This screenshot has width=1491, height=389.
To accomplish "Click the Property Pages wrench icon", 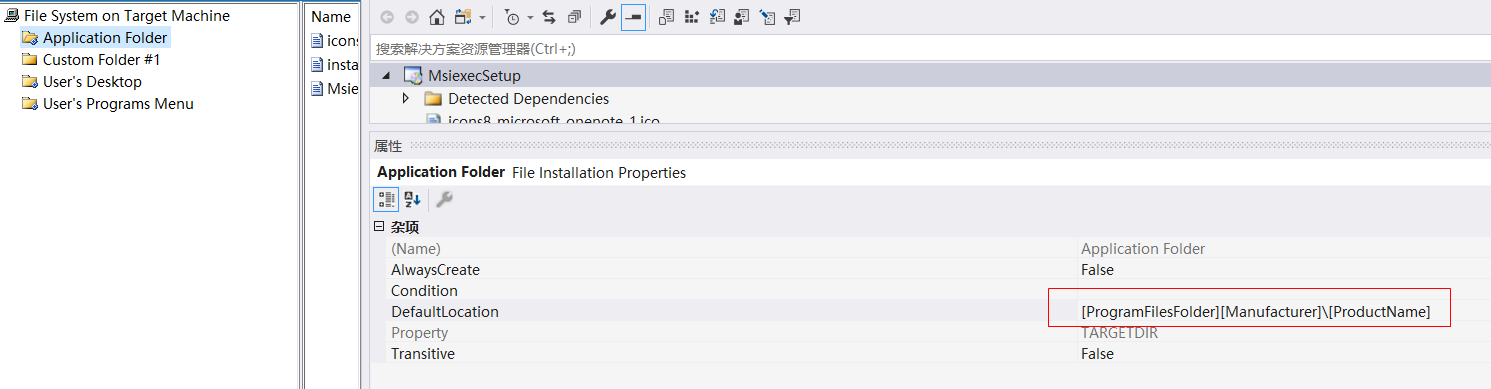I will [444, 199].
